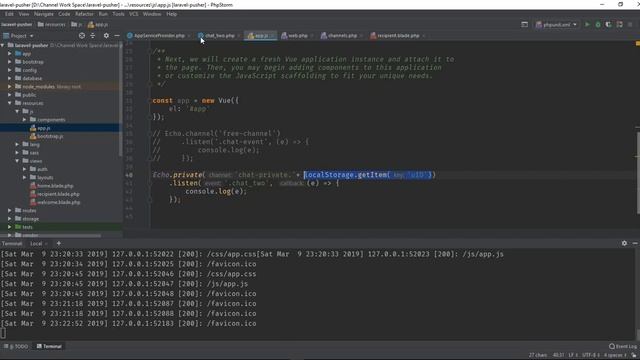Expand the config folder arrow
640x360 pixels.
[x=10, y=70]
